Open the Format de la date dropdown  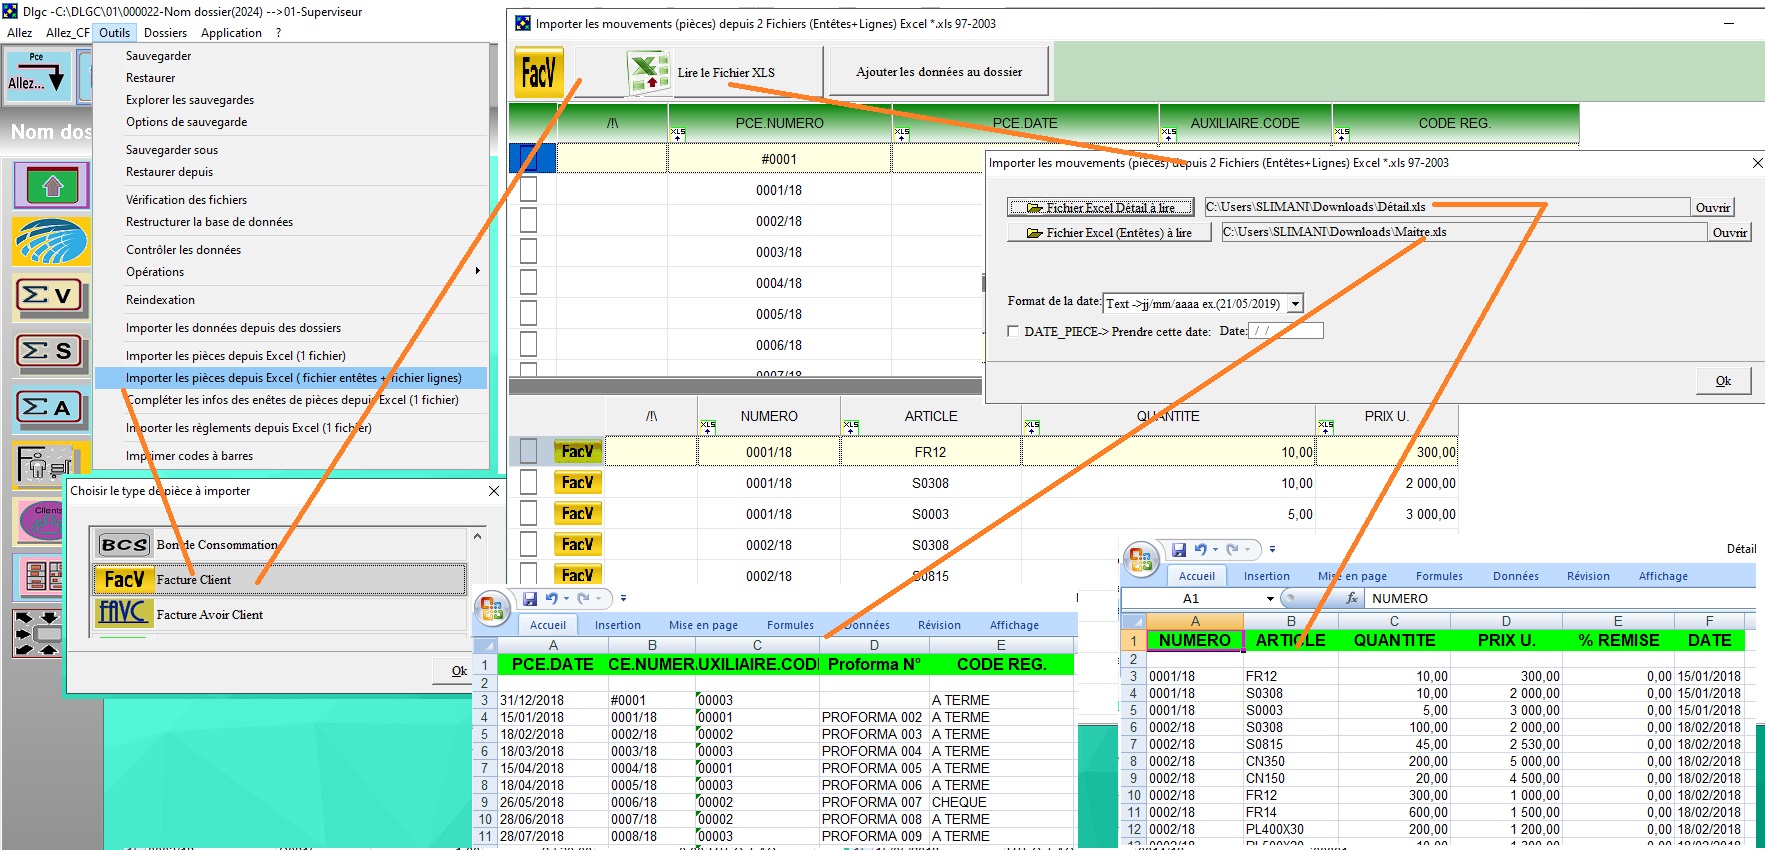1296,303
